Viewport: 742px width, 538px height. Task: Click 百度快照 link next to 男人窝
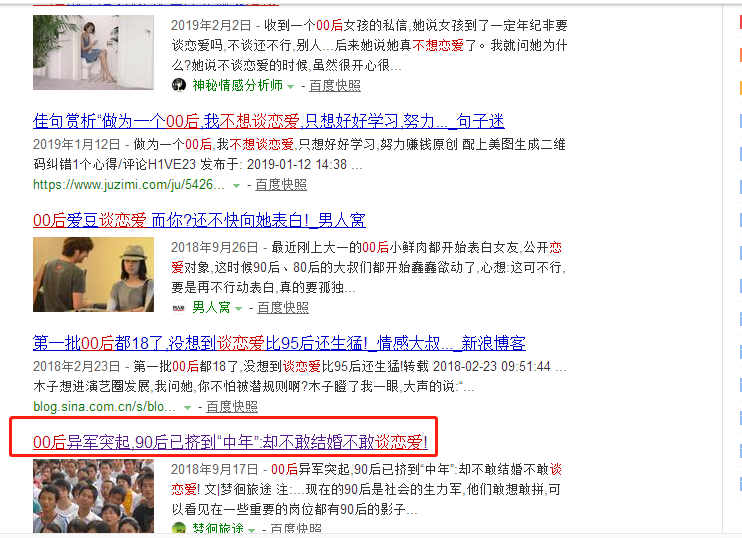click(x=283, y=308)
